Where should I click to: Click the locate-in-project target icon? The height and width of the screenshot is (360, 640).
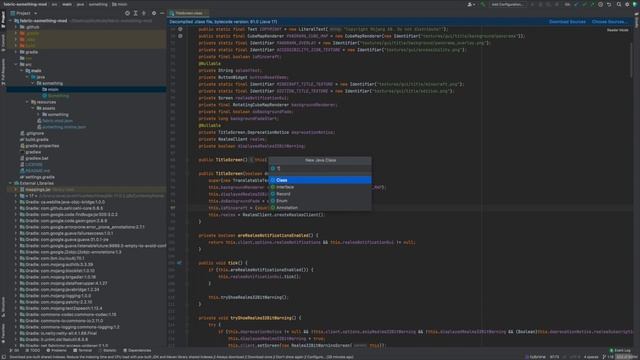pos(127,13)
